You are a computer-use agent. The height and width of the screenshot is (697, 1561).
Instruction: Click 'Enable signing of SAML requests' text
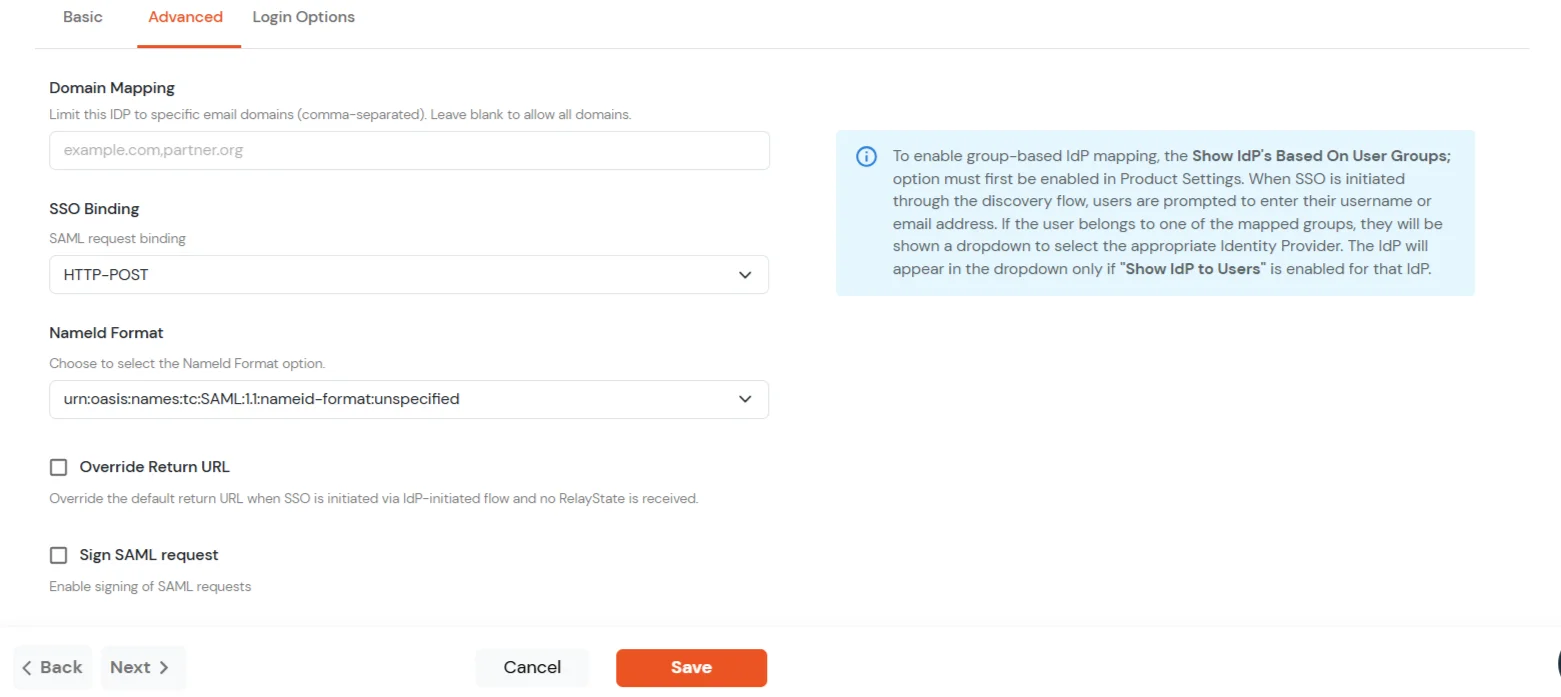point(150,586)
